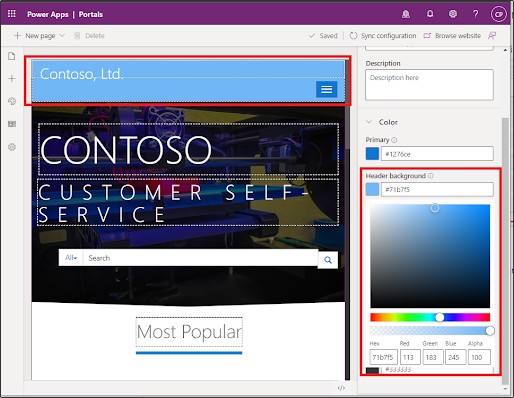Image resolution: width=514 pixels, height=398 pixels.
Task: Open the Pages icon in left sidebar
Action: point(12,56)
